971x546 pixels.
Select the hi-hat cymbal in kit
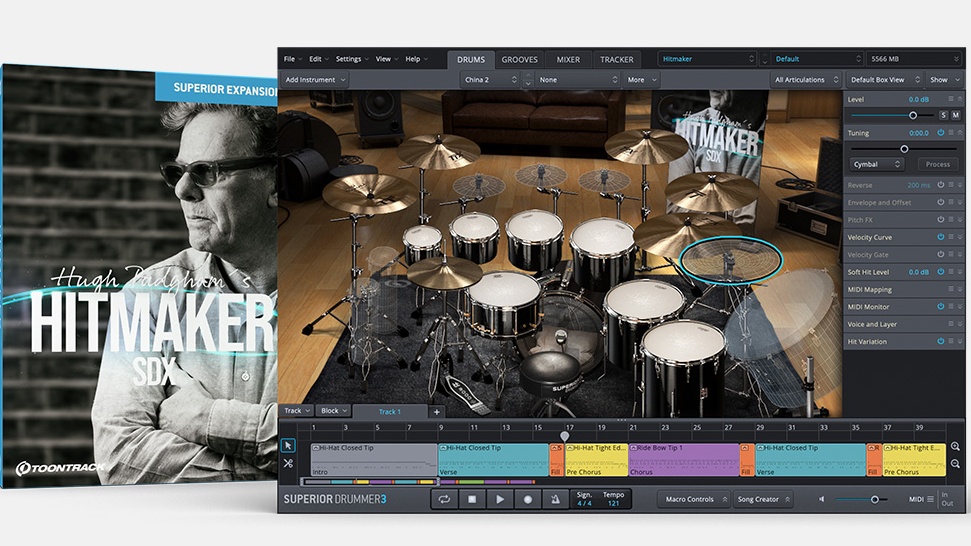pos(444,272)
